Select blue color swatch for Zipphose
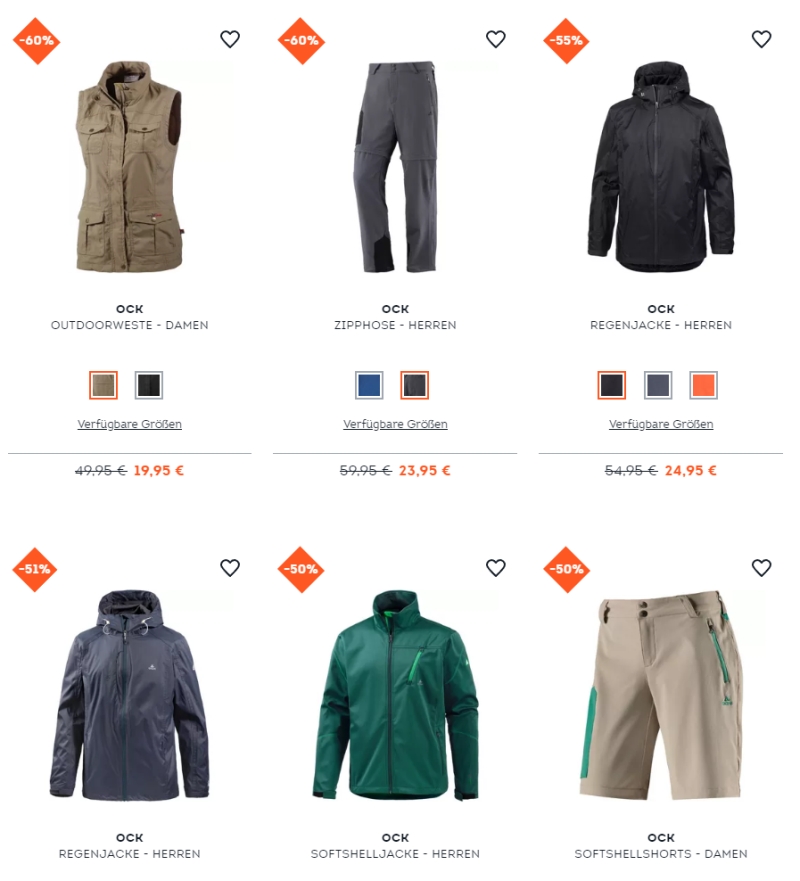800x881 pixels. pos(369,385)
